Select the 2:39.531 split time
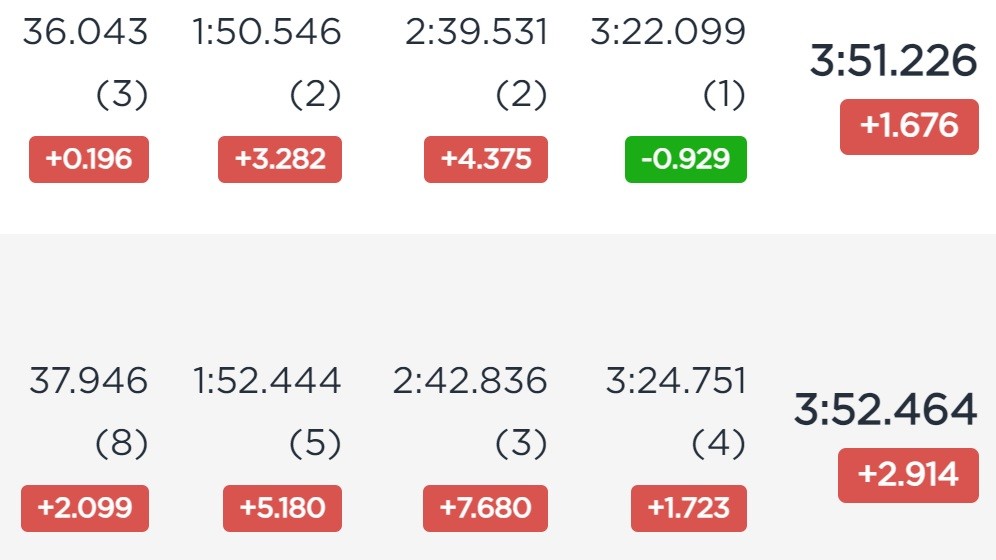The height and width of the screenshot is (560, 996). [476, 32]
